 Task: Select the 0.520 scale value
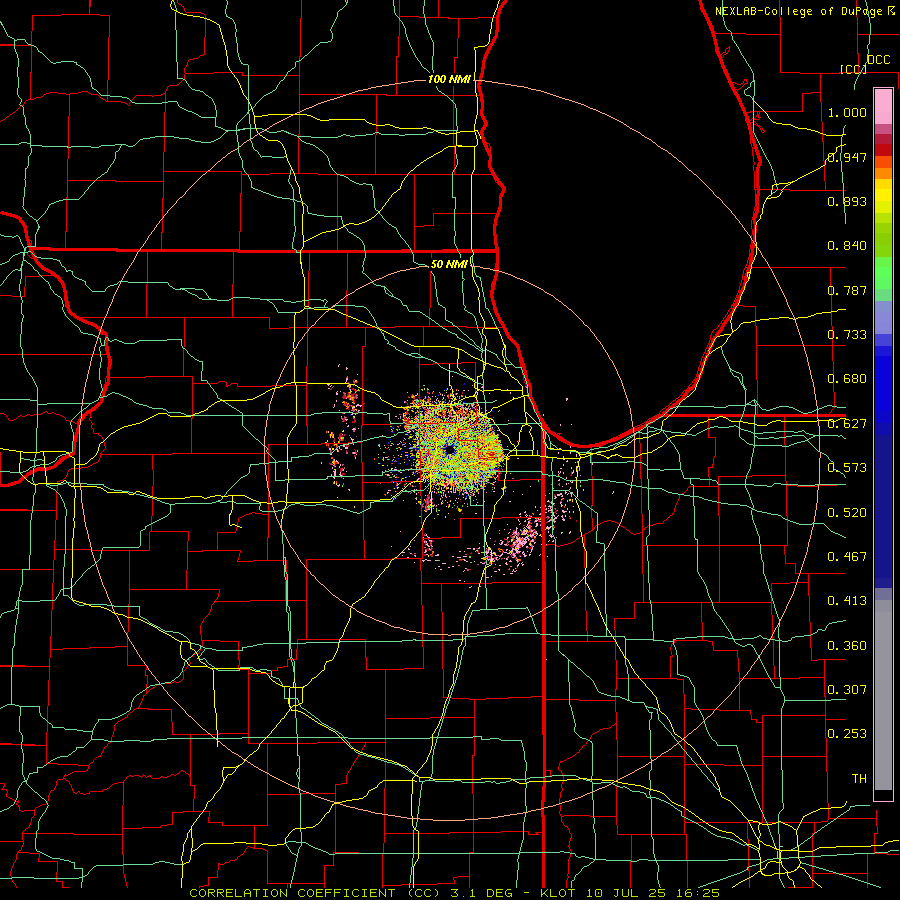[x=847, y=513]
